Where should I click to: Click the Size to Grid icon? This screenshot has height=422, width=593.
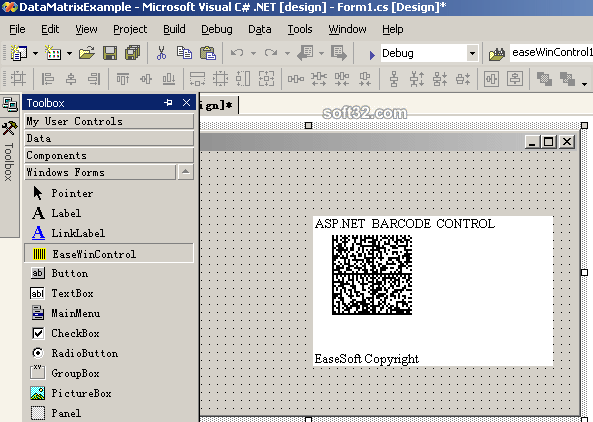(x=220, y=79)
